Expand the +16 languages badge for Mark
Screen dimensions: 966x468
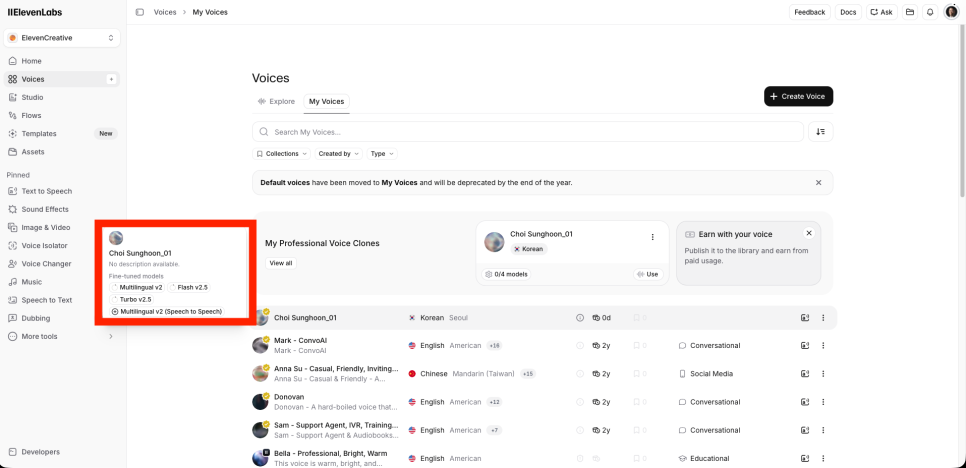point(494,346)
